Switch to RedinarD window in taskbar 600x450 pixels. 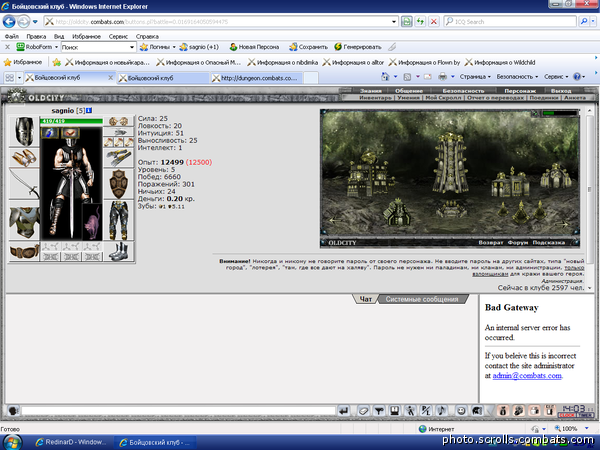click(x=71, y=442)
